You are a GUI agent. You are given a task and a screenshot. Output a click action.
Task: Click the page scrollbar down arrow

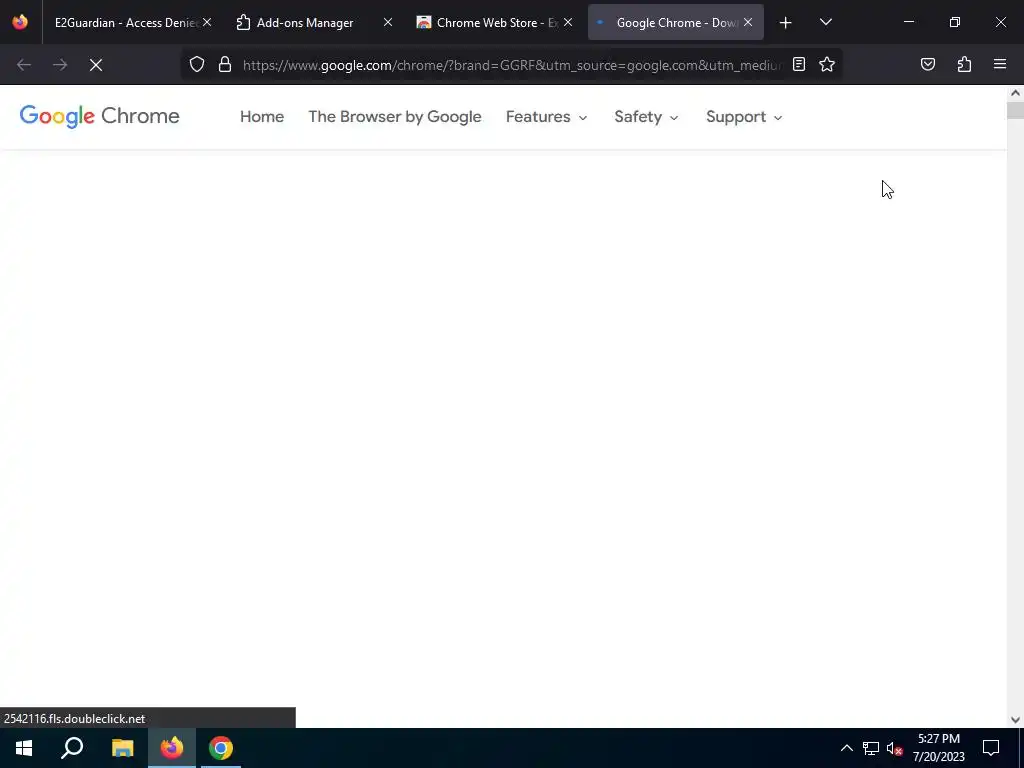(1016, 720)
